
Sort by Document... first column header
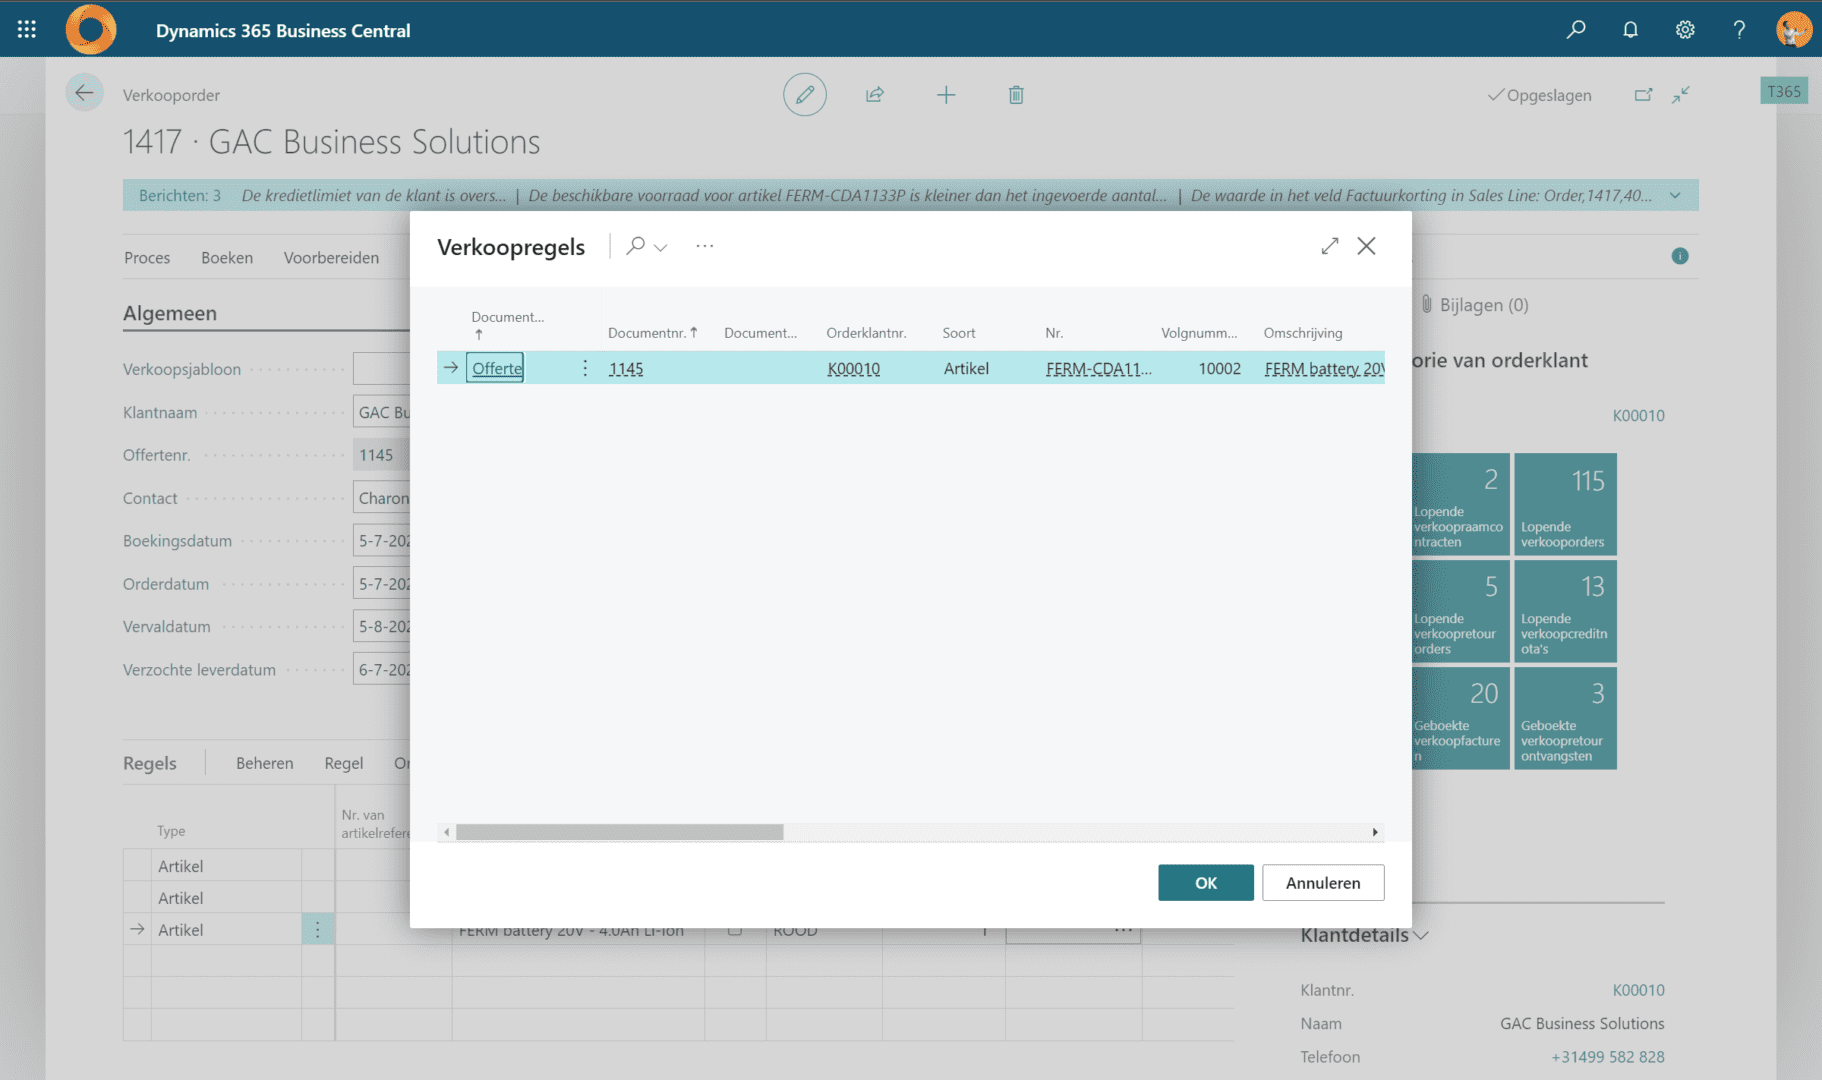tap(507, 324)
